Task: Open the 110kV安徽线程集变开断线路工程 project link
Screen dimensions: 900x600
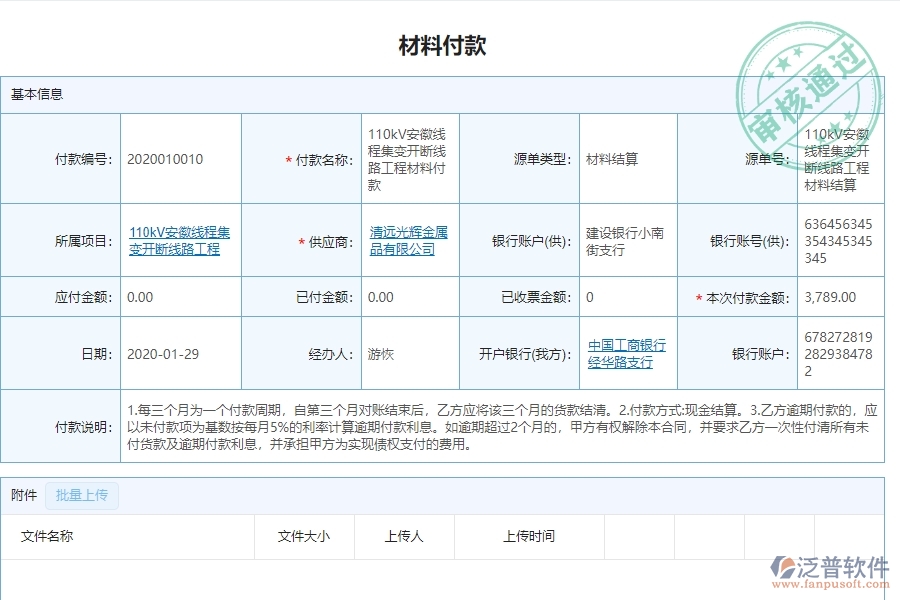Action: [x=181, y=240]
